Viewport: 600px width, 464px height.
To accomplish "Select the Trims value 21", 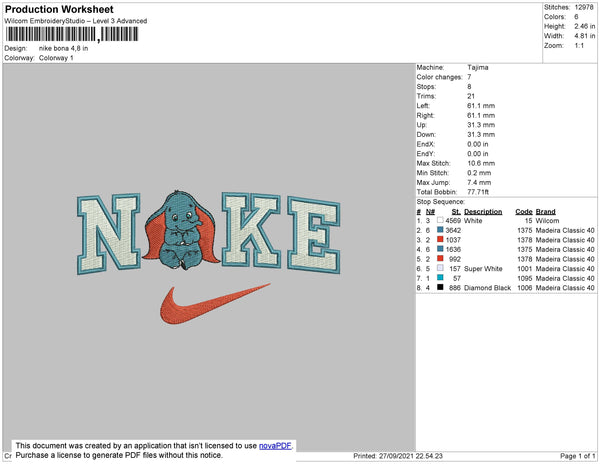I will tap(471, 96).
